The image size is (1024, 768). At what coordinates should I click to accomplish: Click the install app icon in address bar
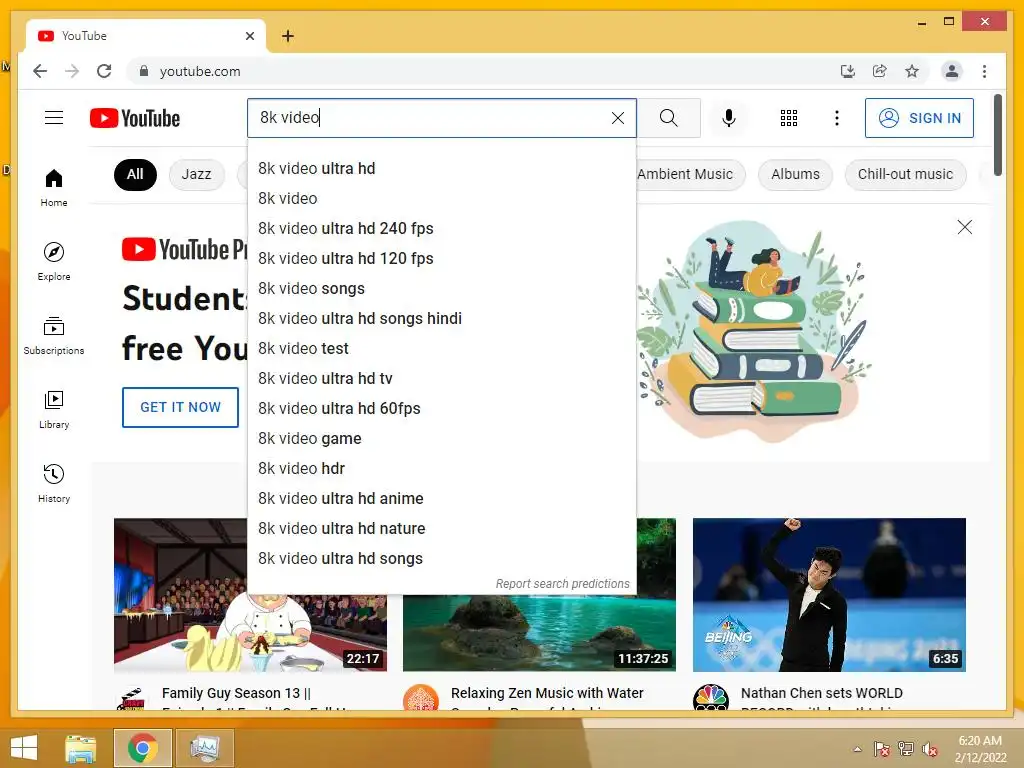pos(848,71)
